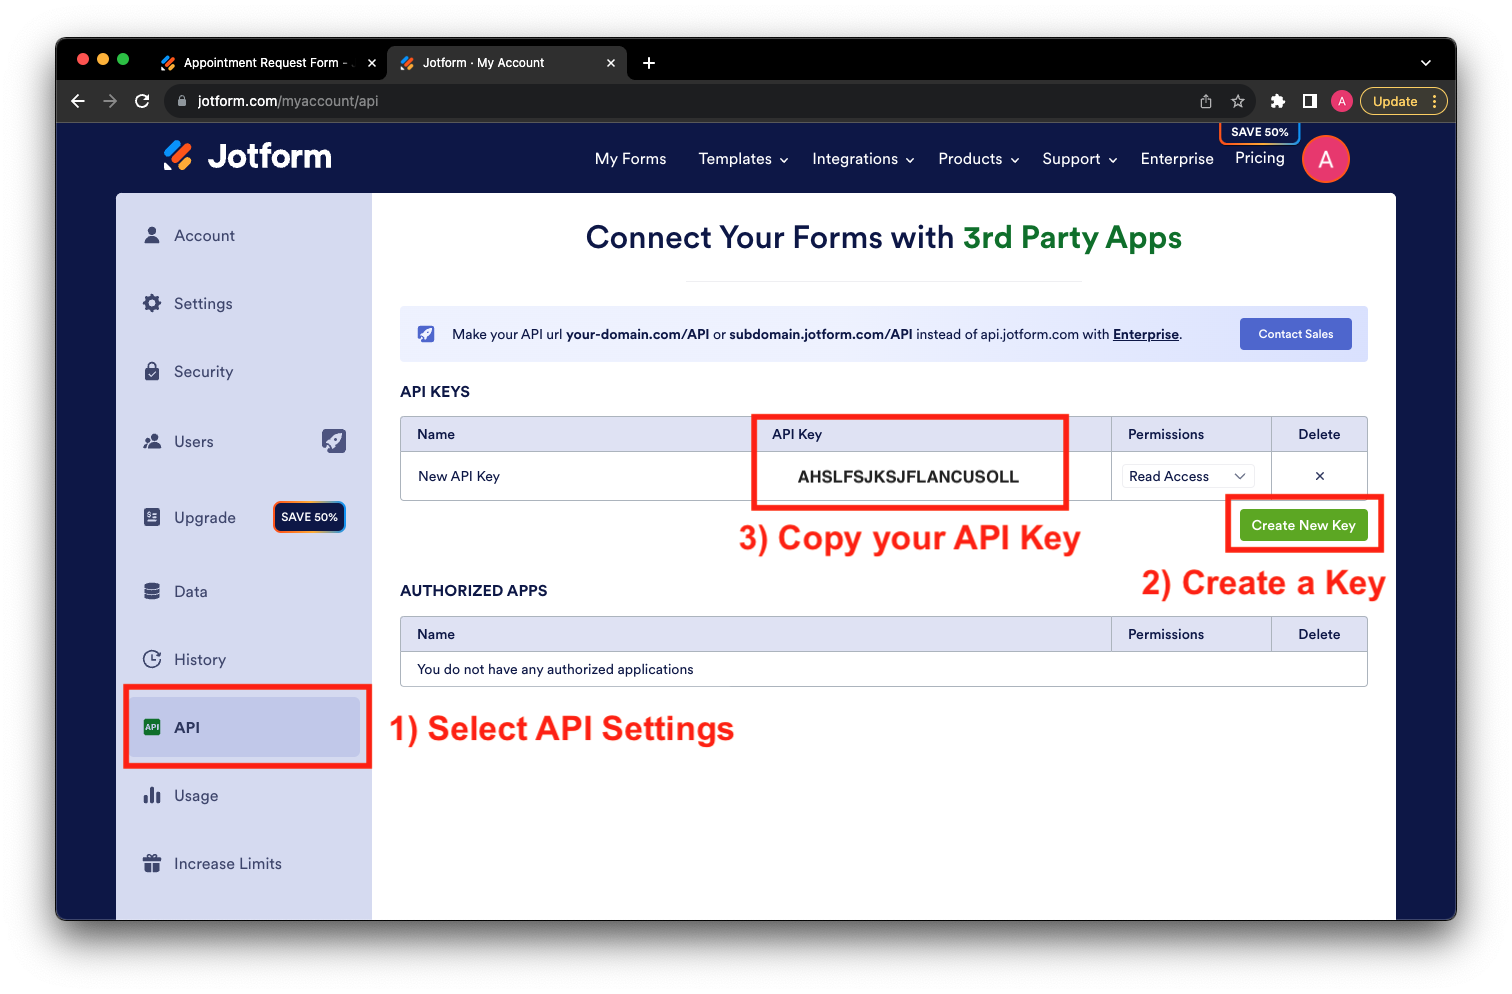Follow the Enterprise link in banner

[x=1146, y=335]
